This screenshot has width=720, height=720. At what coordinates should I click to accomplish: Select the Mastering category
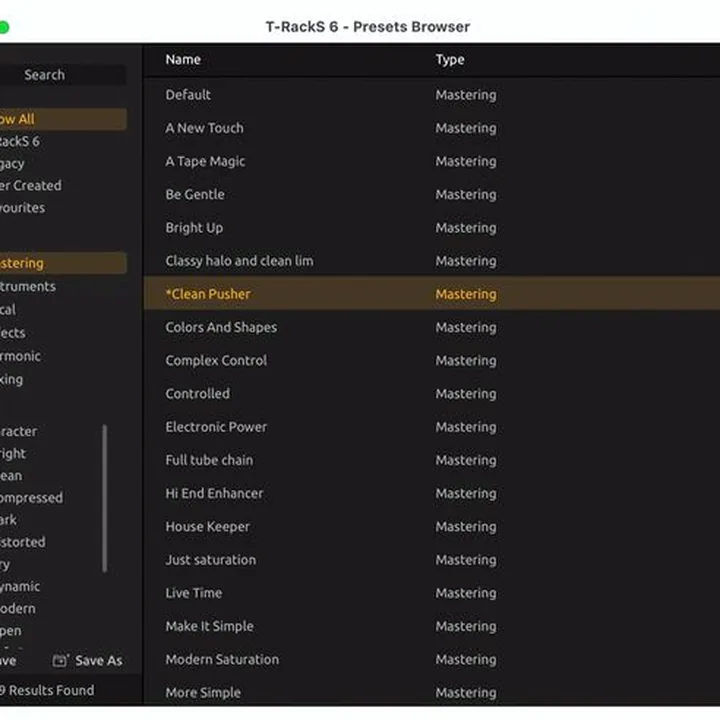click(63, 263)
